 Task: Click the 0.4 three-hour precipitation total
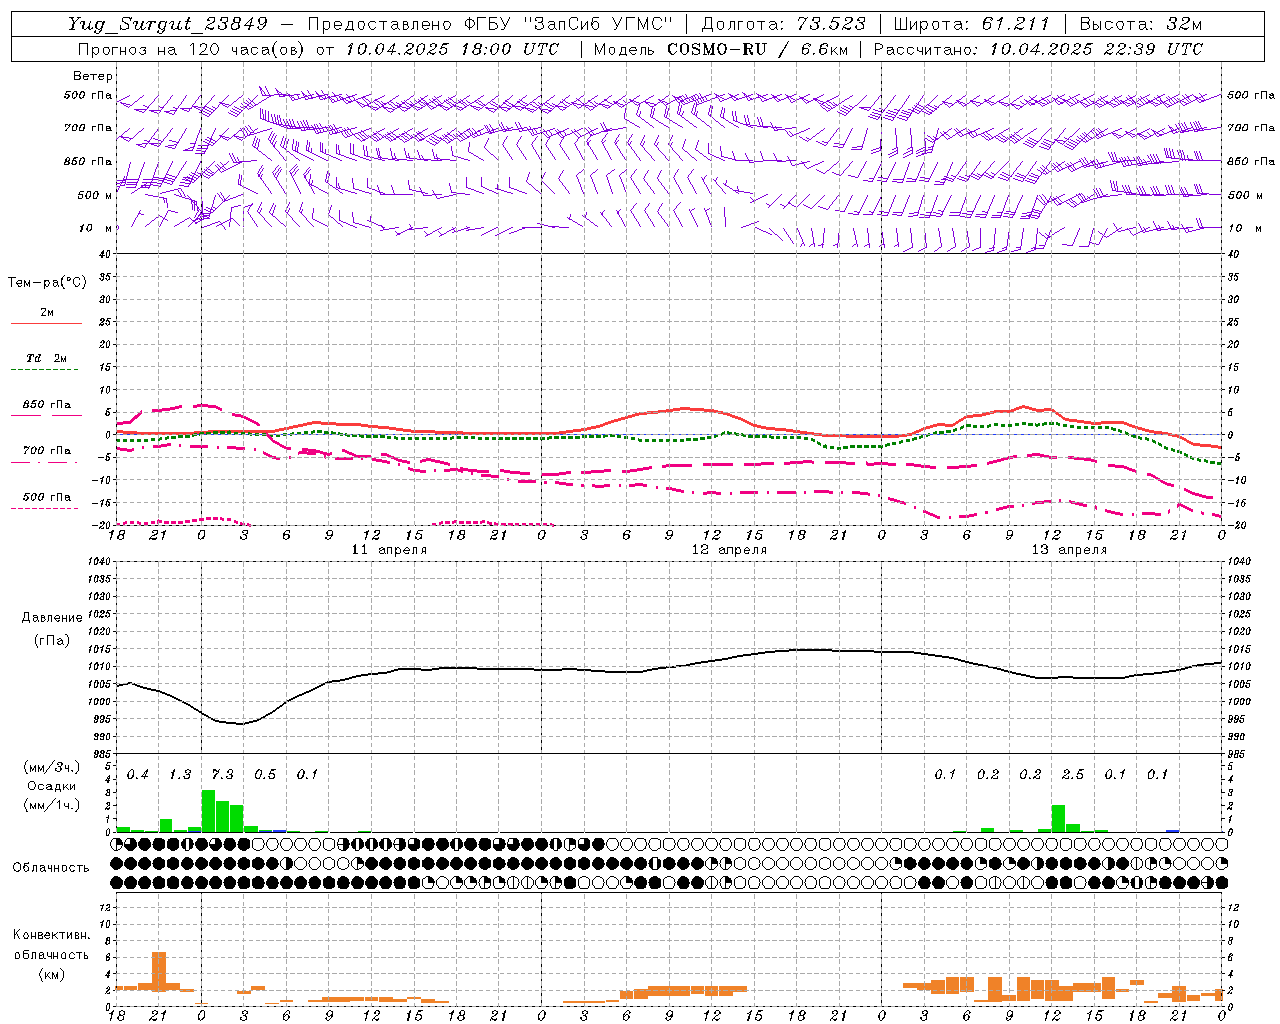tap(138, 775)
